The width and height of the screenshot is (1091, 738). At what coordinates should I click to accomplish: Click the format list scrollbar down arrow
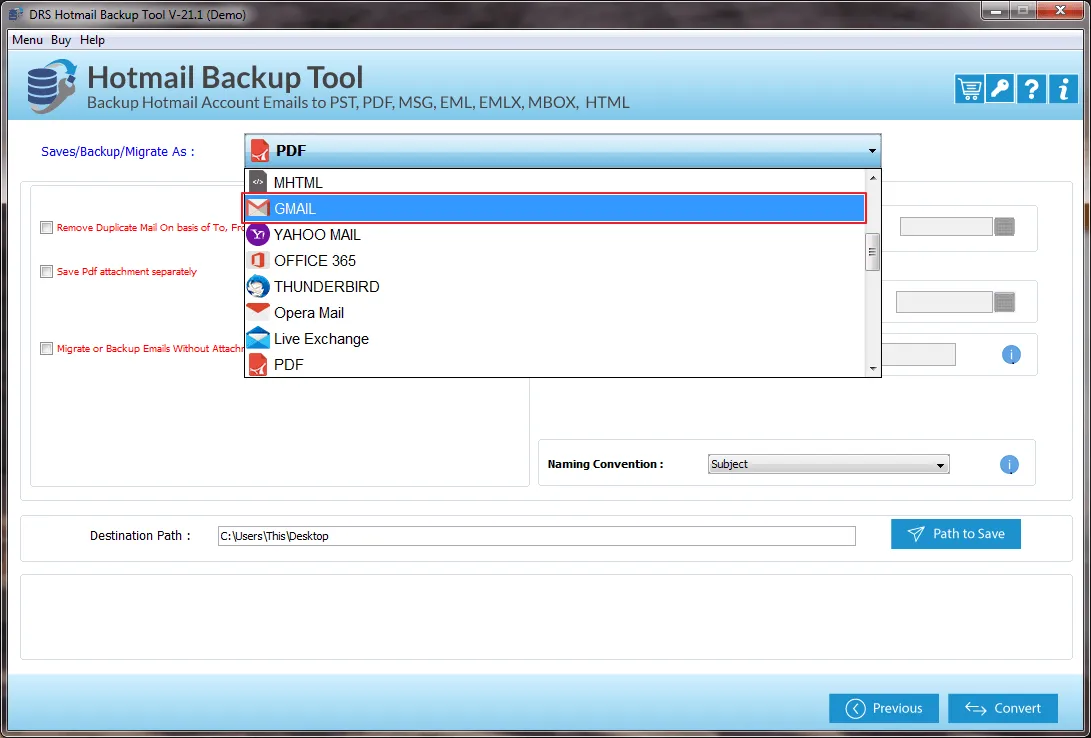point(873,369)
